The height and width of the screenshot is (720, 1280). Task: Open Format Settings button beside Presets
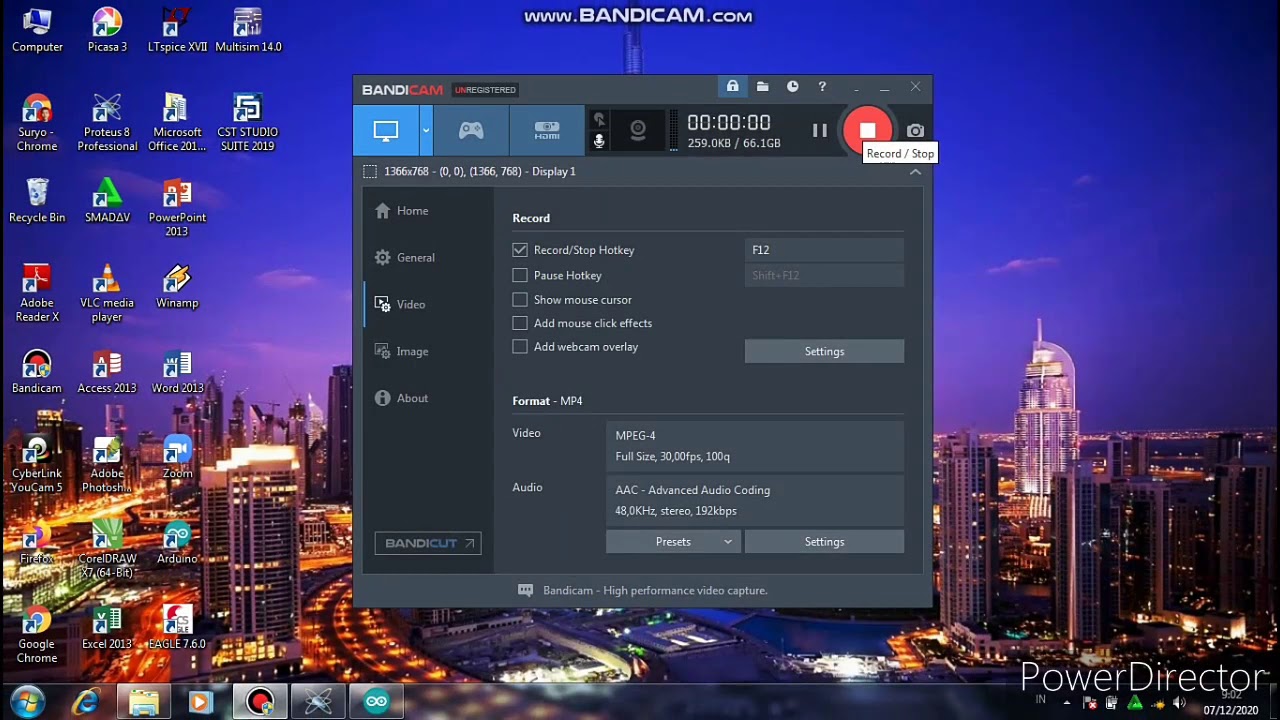(x=824, y=541)
